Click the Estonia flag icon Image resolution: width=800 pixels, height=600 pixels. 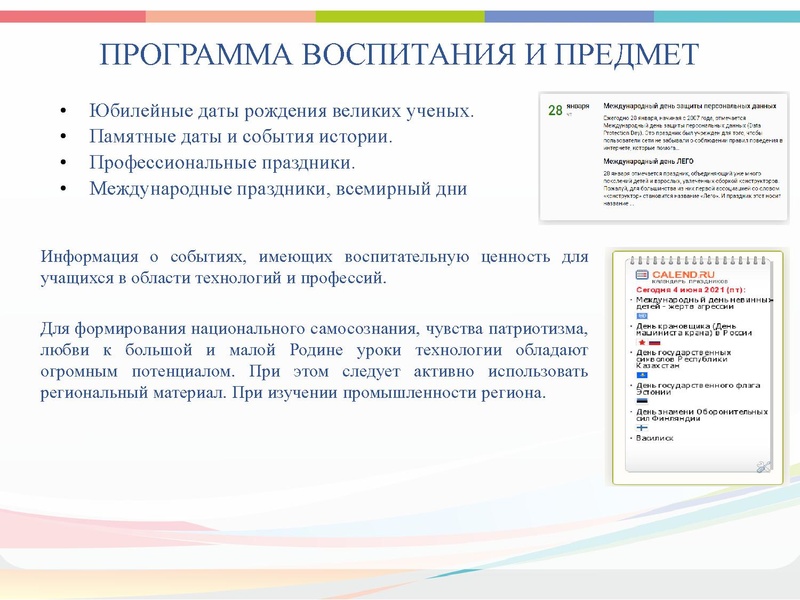pyautogui.click(x=644, y=400)
